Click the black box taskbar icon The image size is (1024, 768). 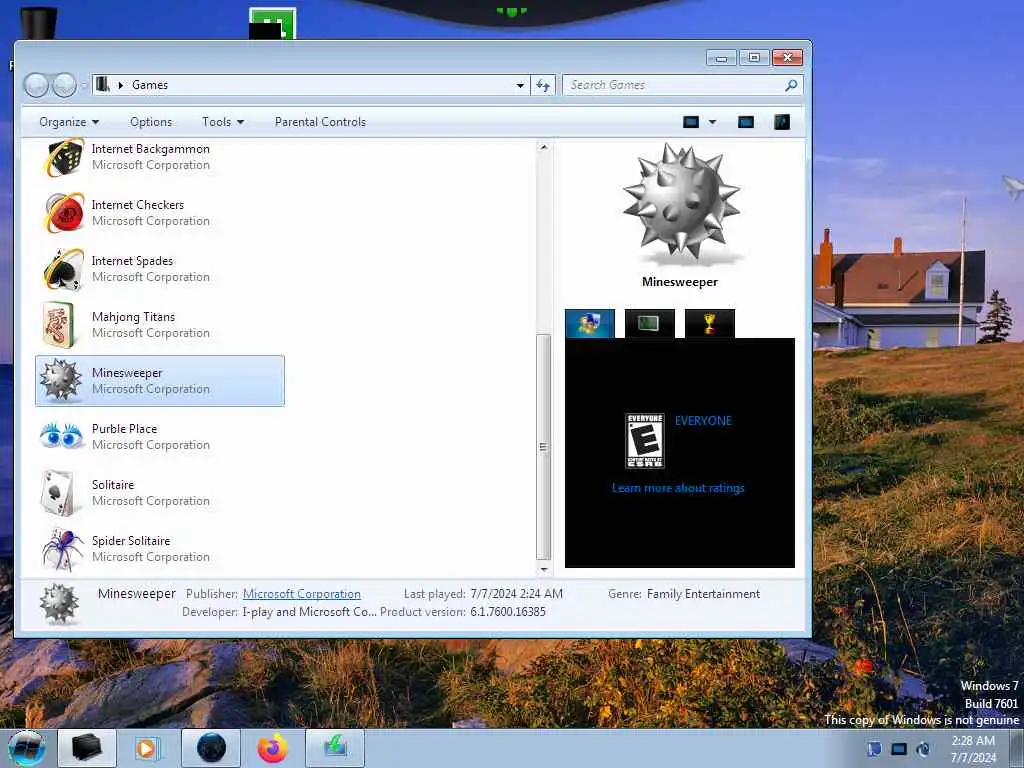(87, 748)
